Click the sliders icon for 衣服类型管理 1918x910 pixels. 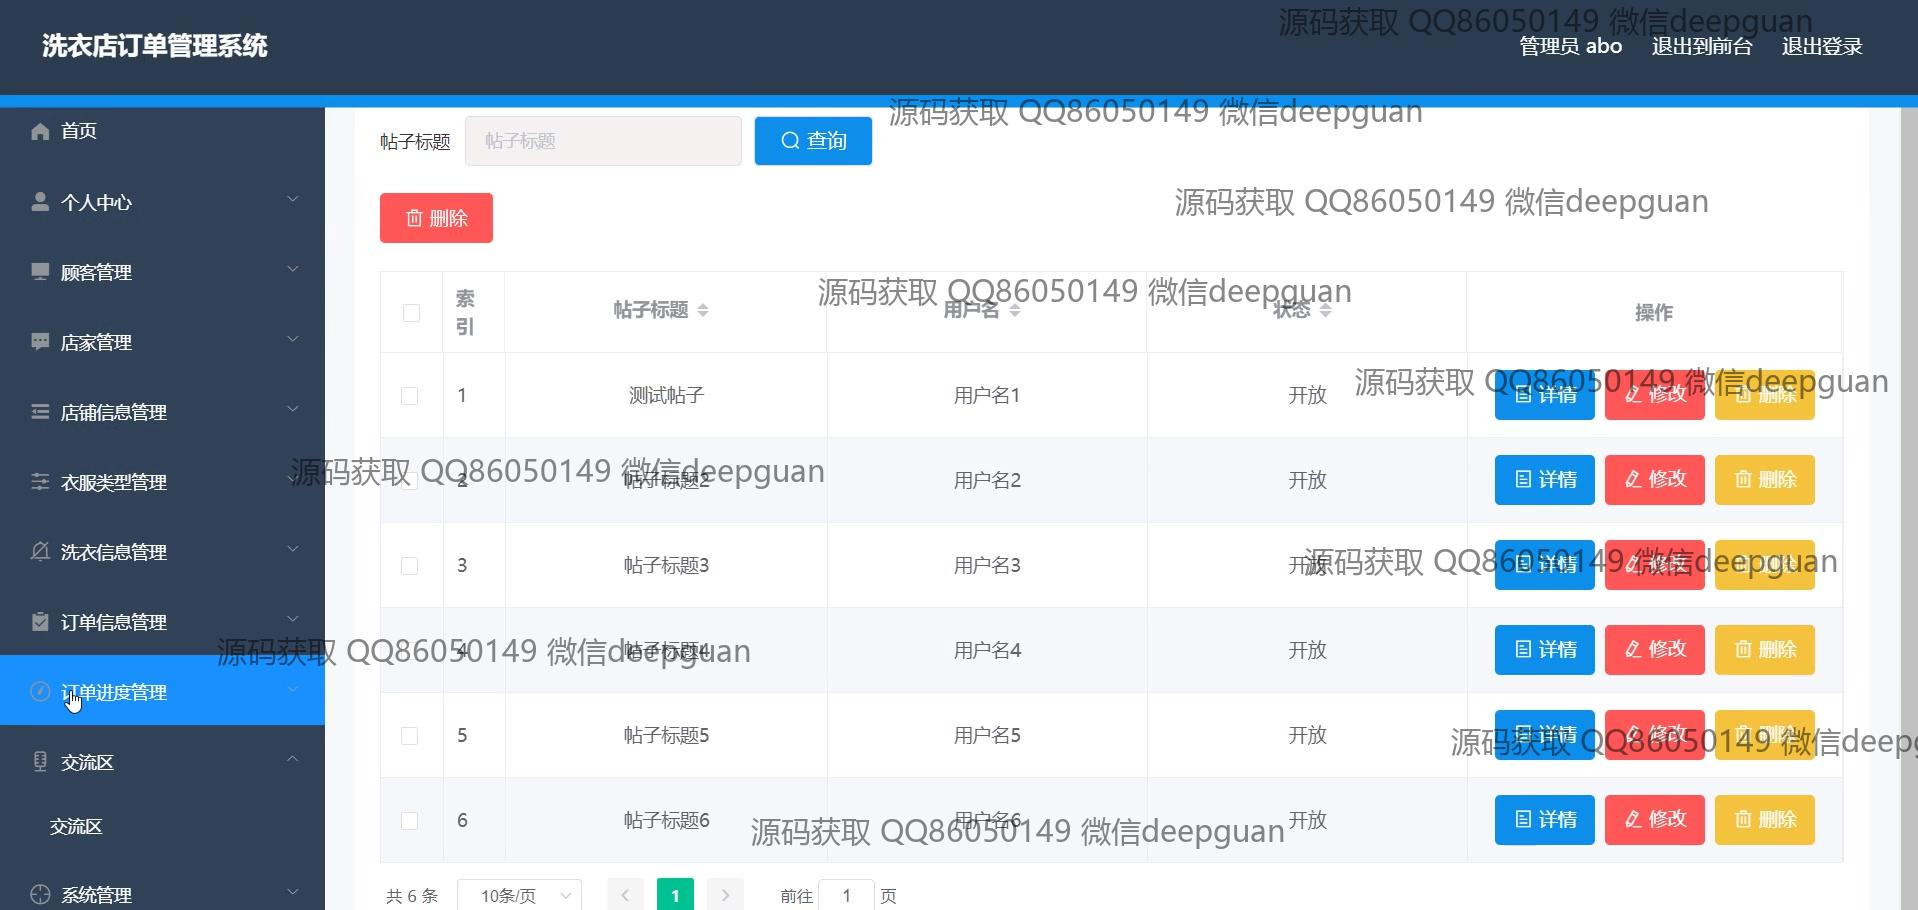click(40, 482)
